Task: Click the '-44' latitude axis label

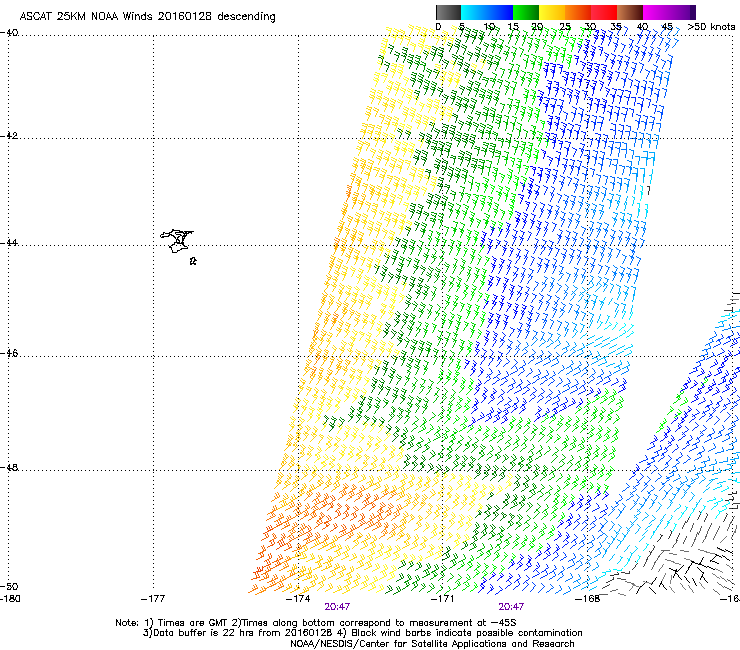Action: pos(9,243)
